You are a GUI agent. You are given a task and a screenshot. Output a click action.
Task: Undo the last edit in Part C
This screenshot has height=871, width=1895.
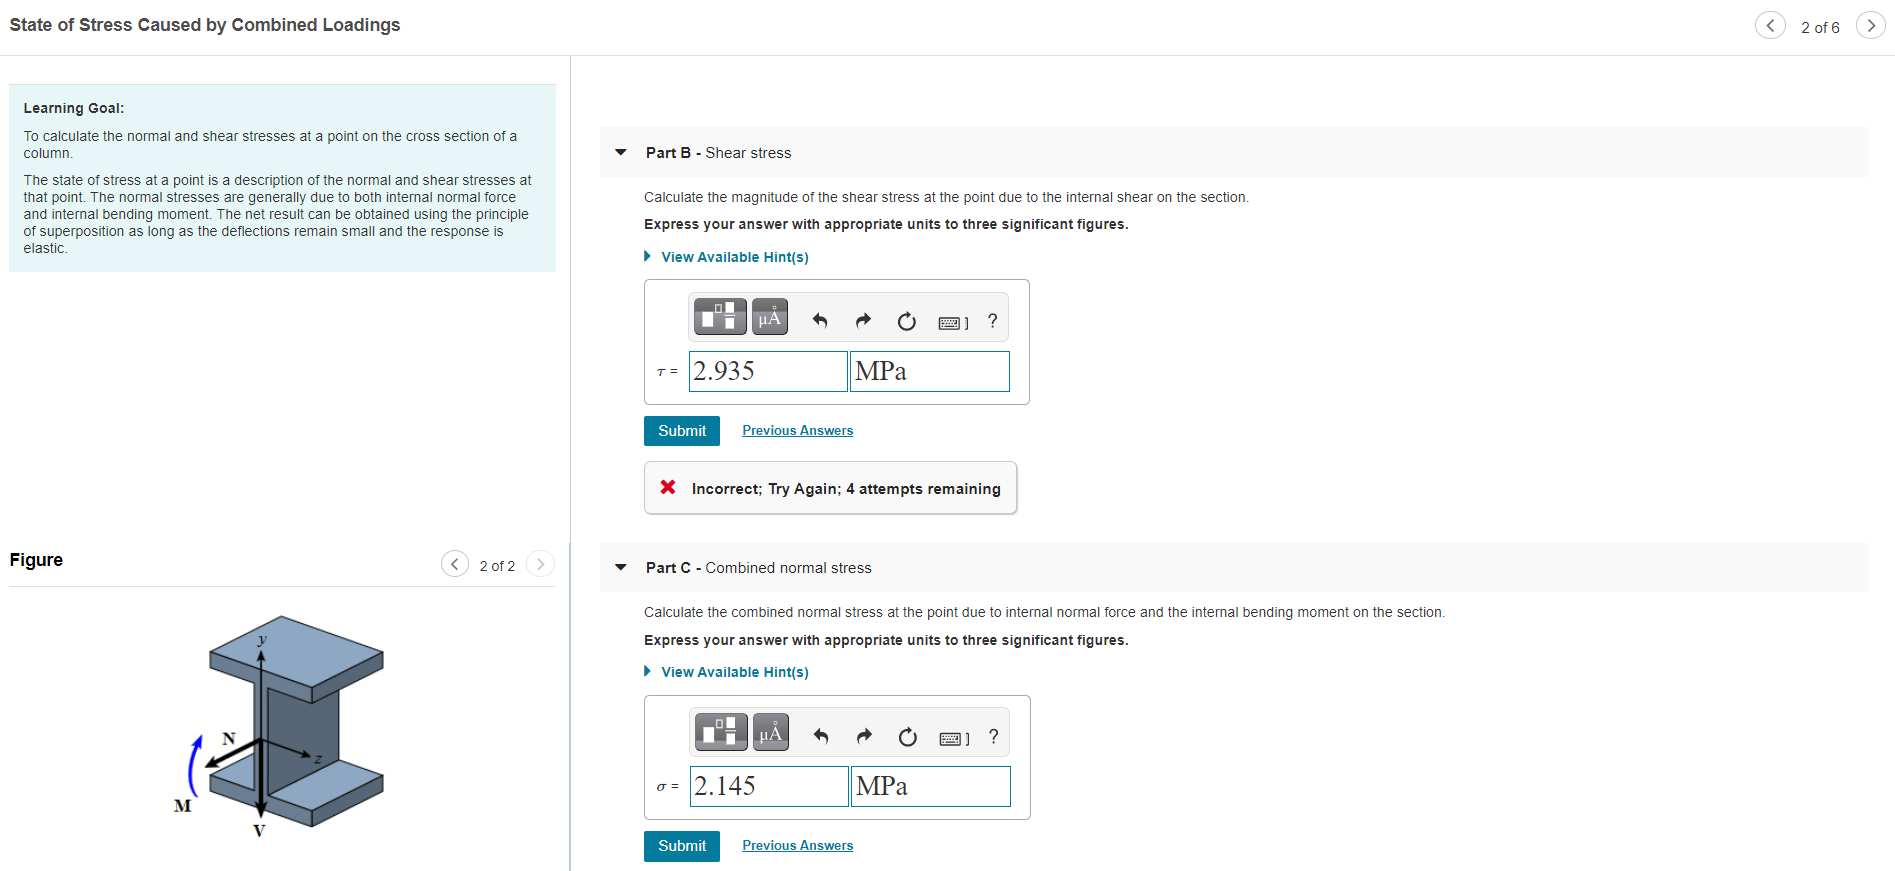(x=821, y=736)
